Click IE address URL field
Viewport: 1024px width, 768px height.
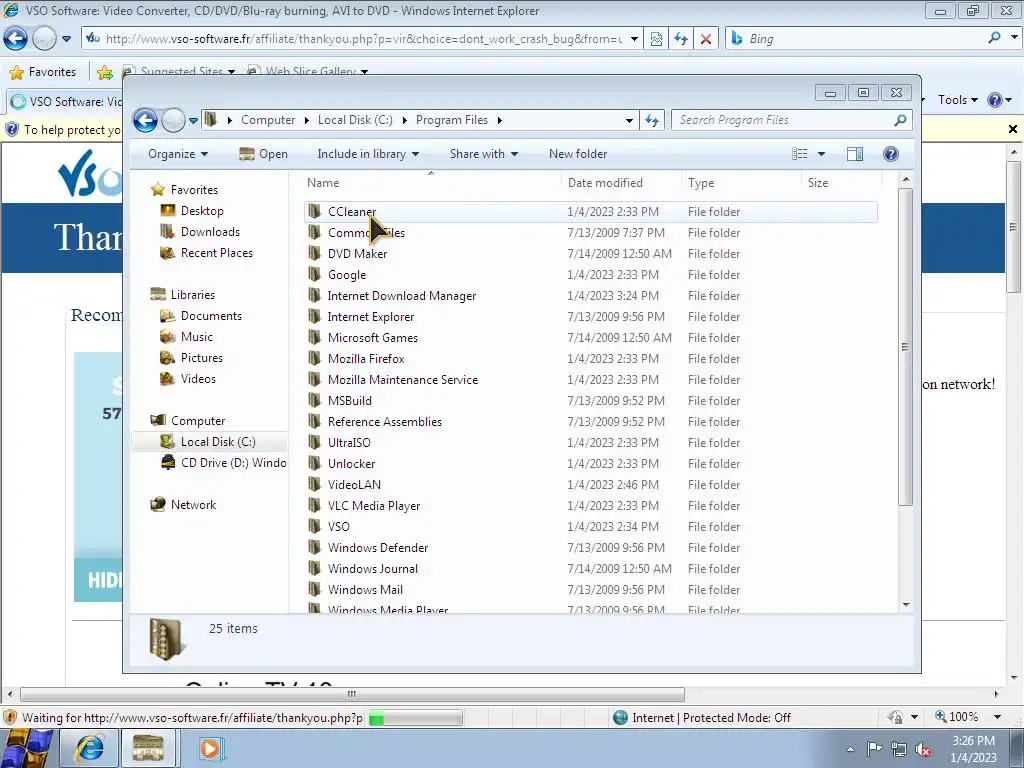coord(363,39)
